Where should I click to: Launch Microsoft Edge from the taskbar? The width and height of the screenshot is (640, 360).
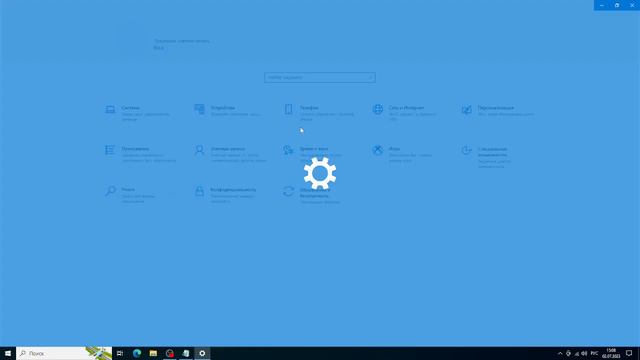tap(137, 353)
